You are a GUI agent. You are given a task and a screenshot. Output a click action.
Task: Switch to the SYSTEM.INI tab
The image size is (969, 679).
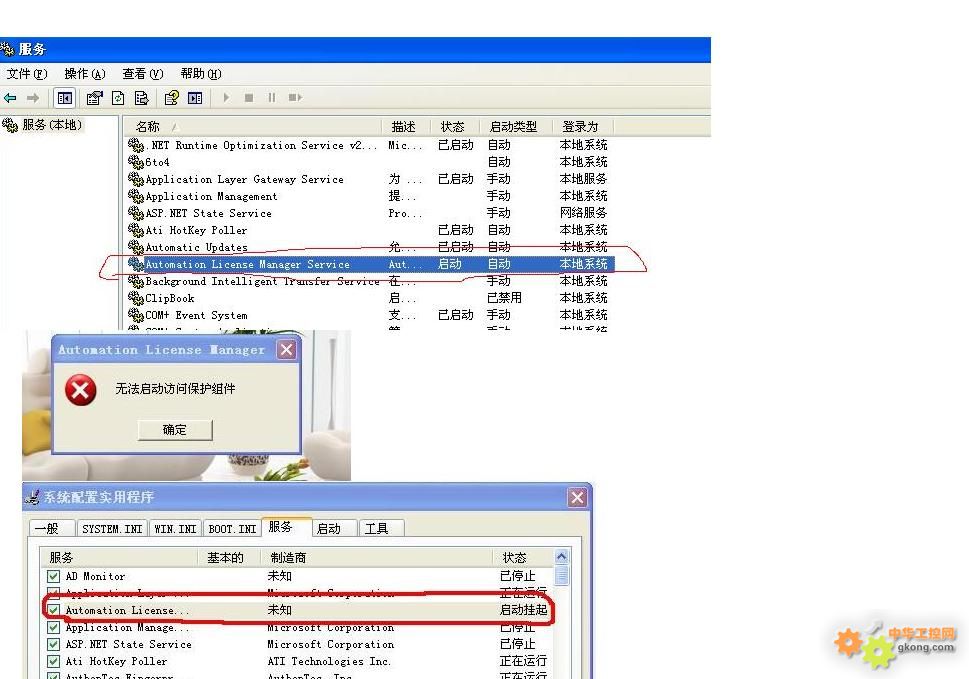(112, 529)
